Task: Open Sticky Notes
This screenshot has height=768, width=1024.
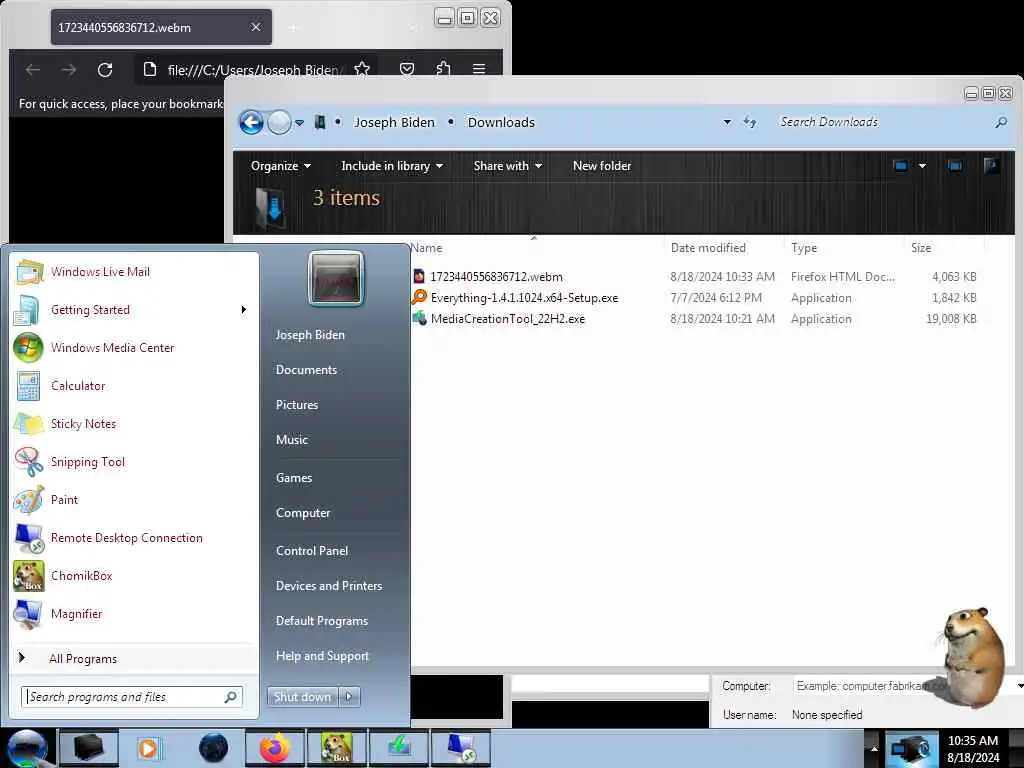Action: (83, 424)
